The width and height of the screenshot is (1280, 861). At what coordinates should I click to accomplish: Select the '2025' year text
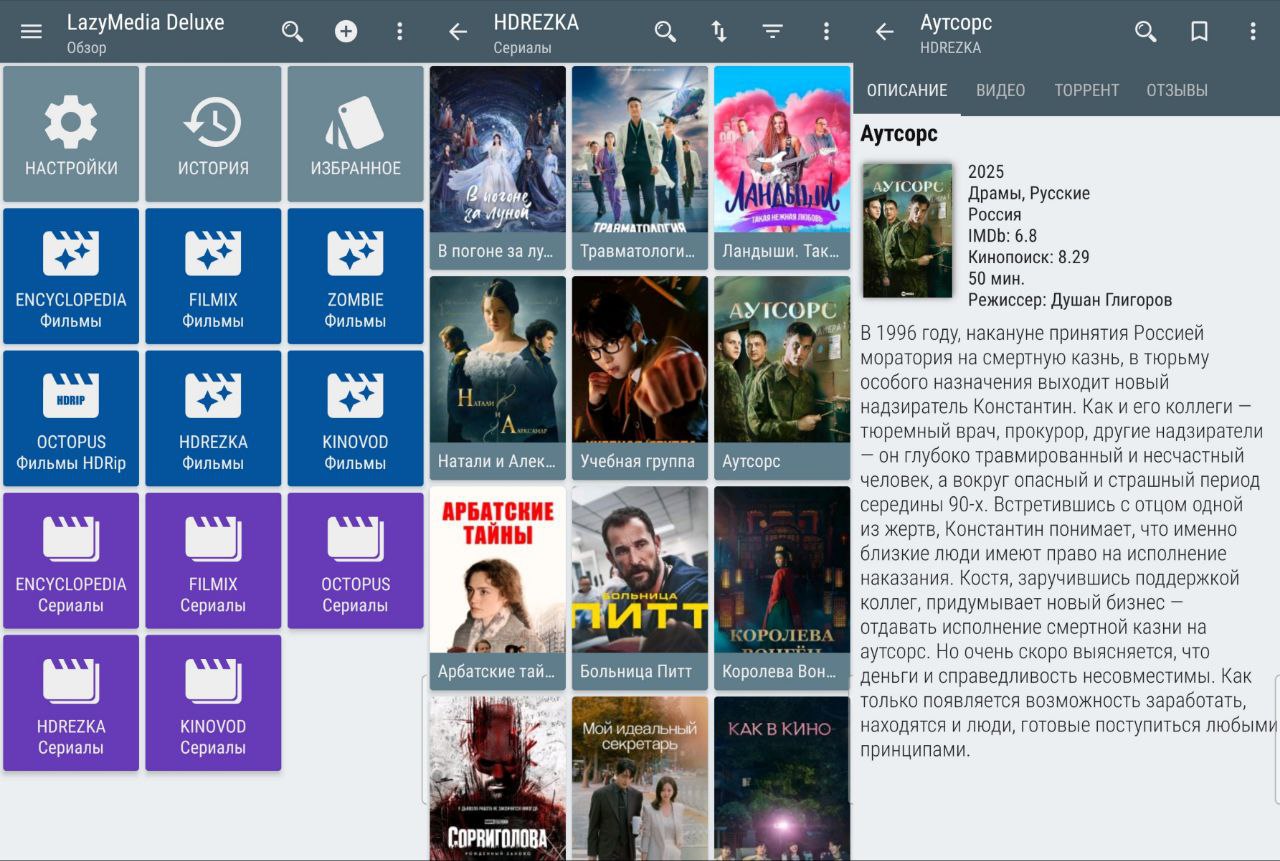[x=986, y=172]
